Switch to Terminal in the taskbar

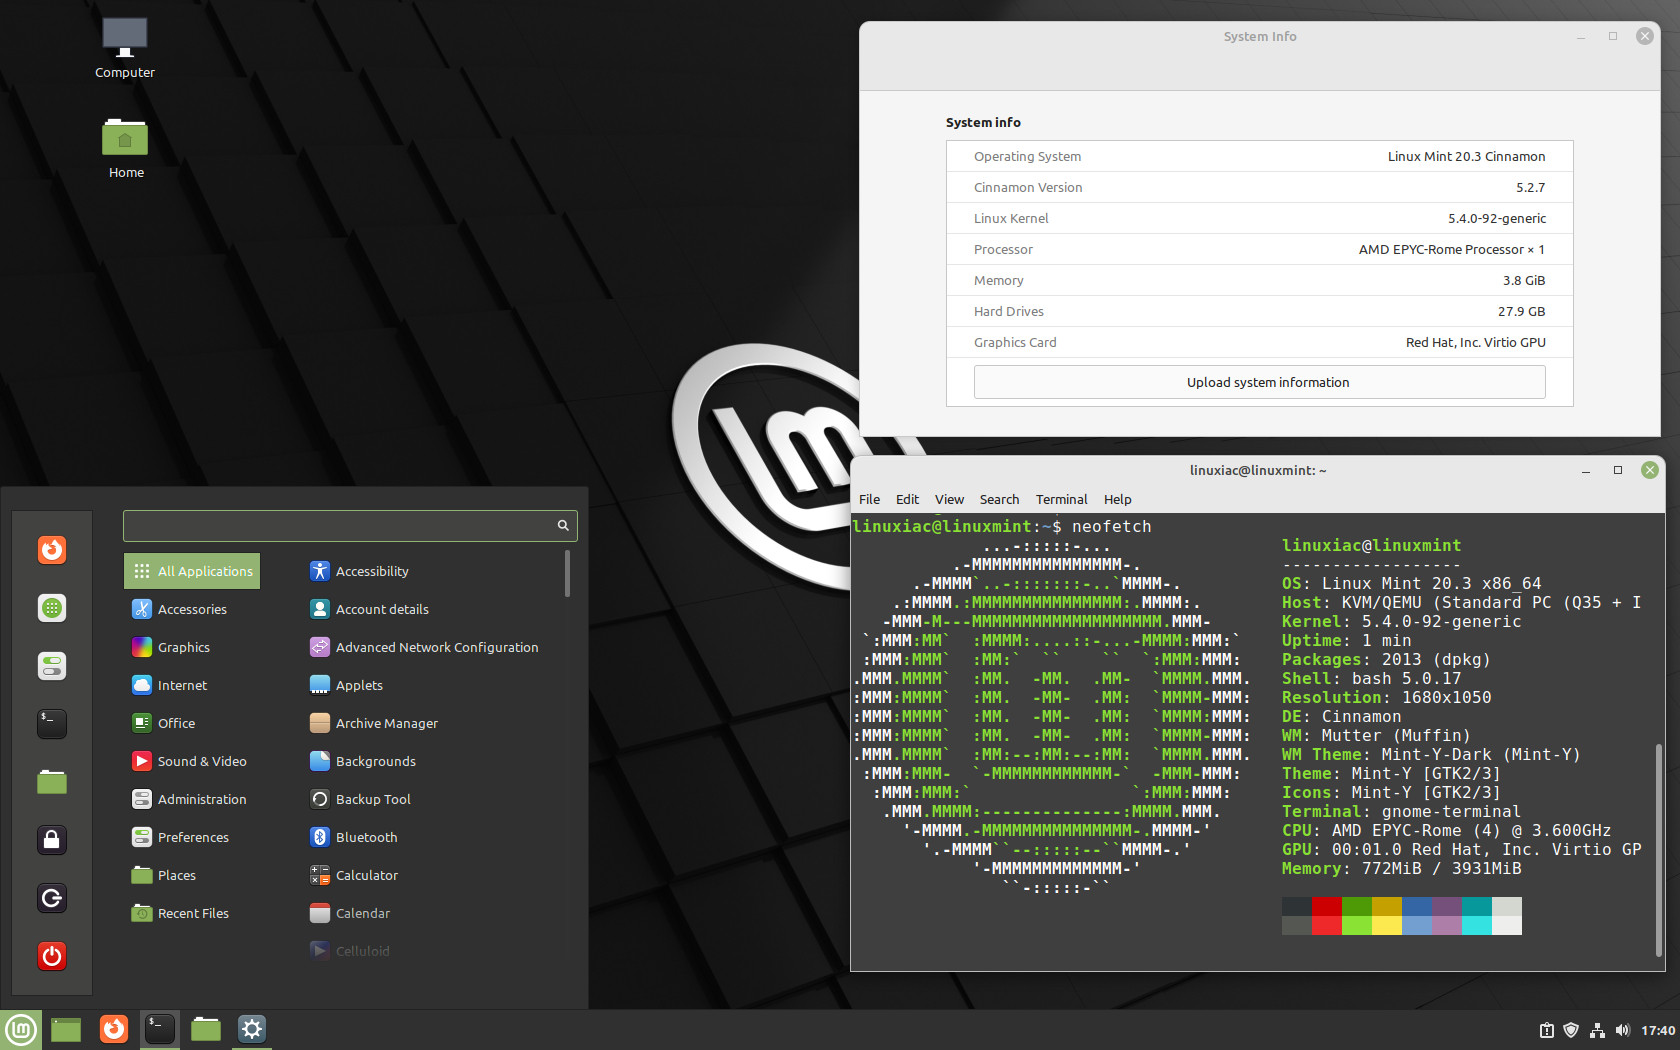pos(160,1029)
